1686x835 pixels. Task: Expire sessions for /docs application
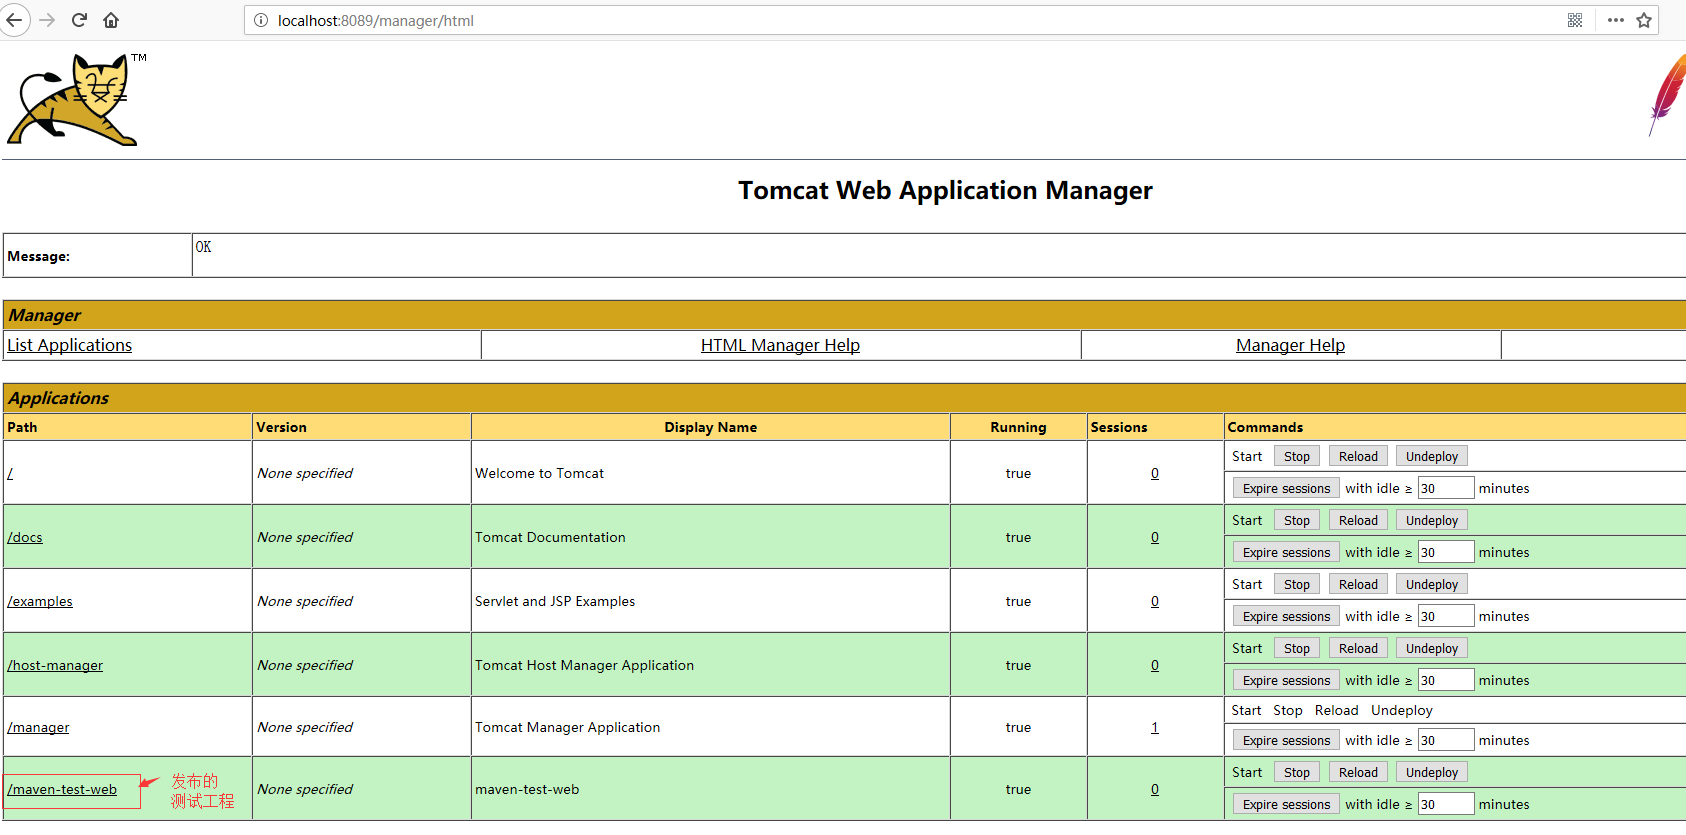point(1286,552)
